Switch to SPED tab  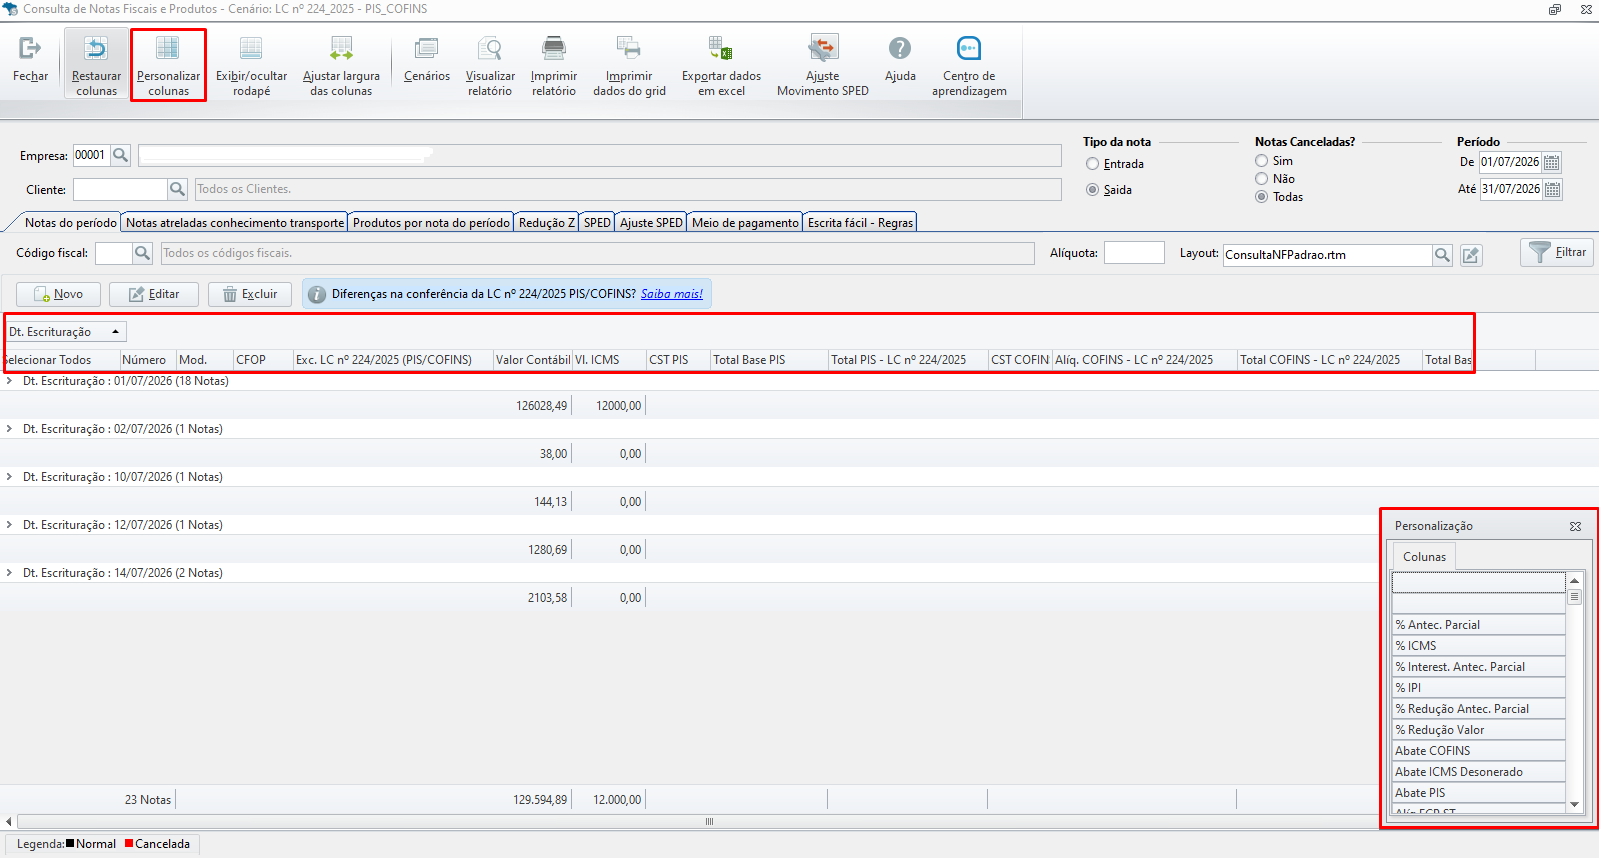pyautogui.click(x=597, y=223)
